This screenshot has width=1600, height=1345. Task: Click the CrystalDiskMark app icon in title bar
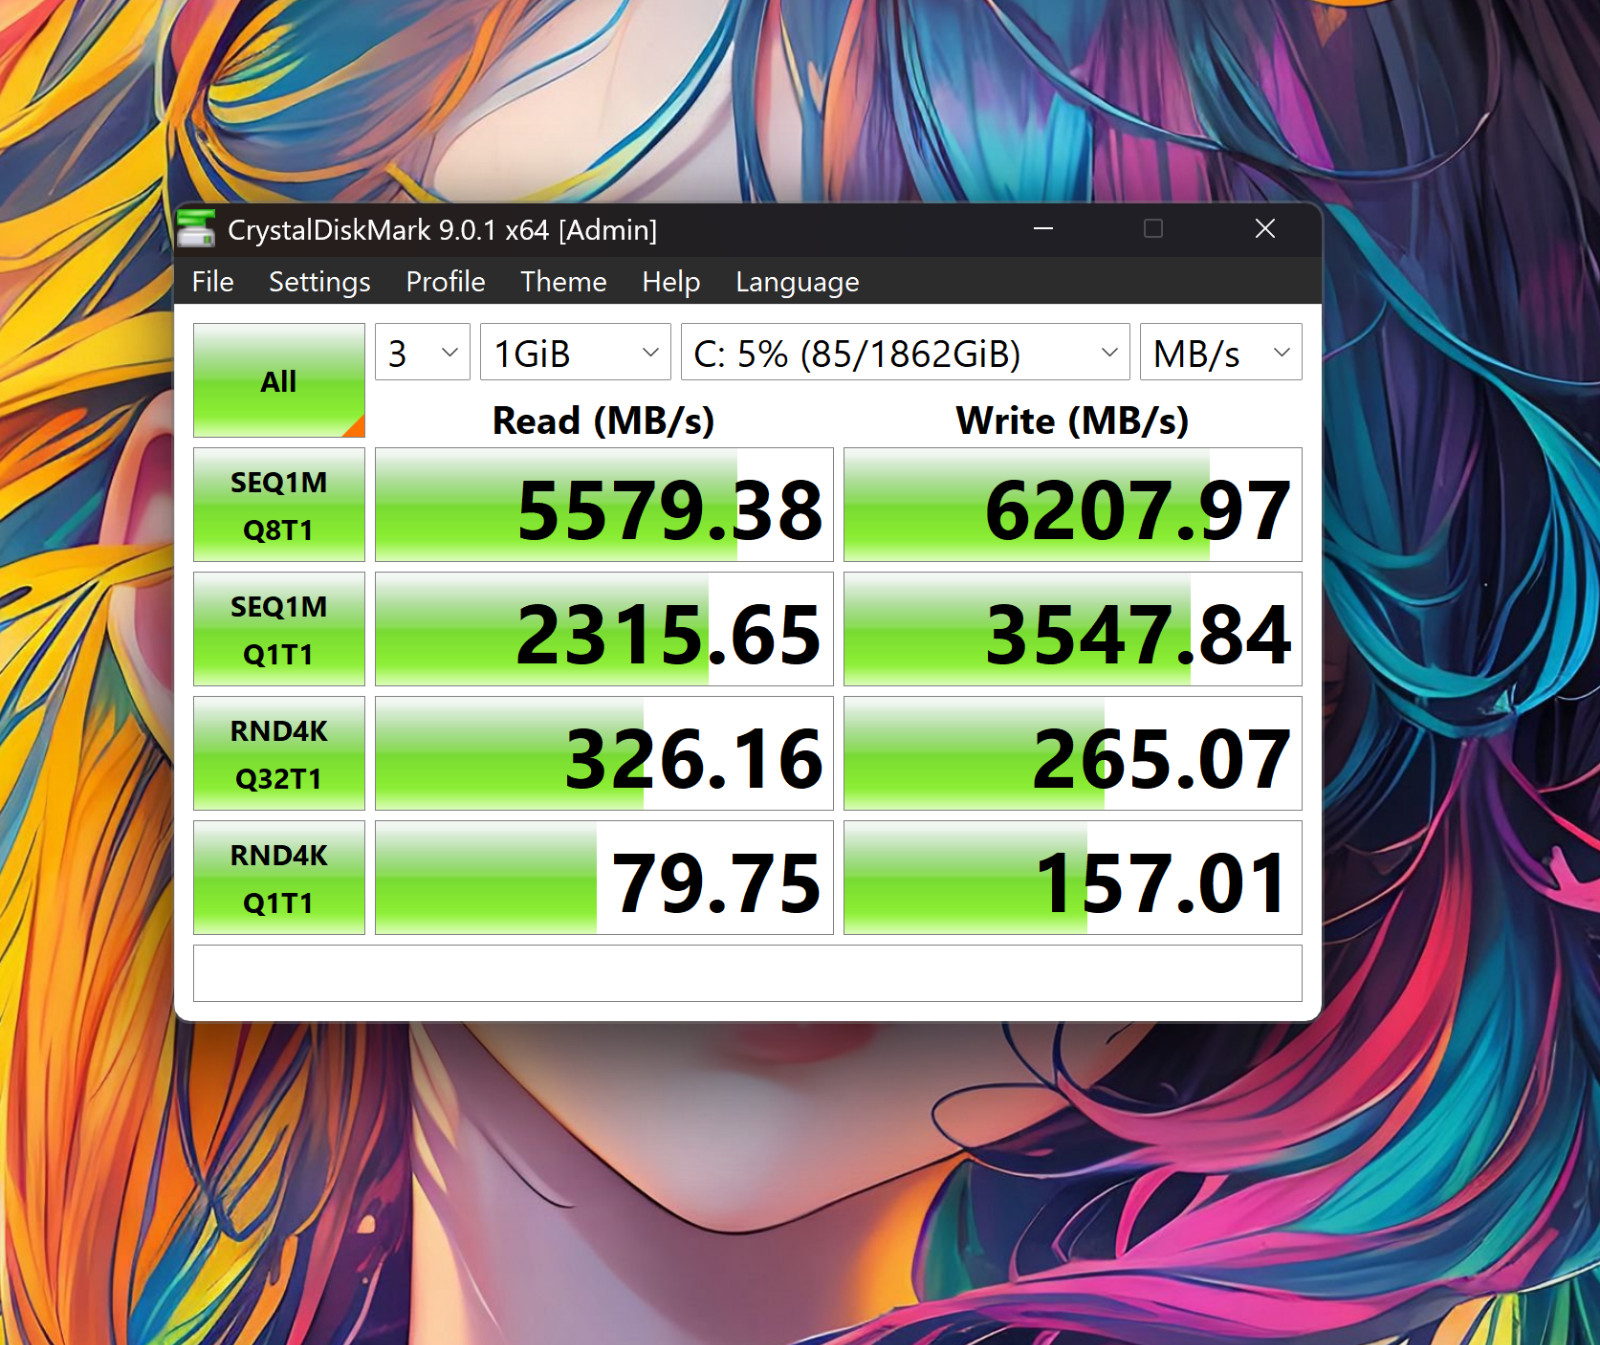click(x=196, y=229)
